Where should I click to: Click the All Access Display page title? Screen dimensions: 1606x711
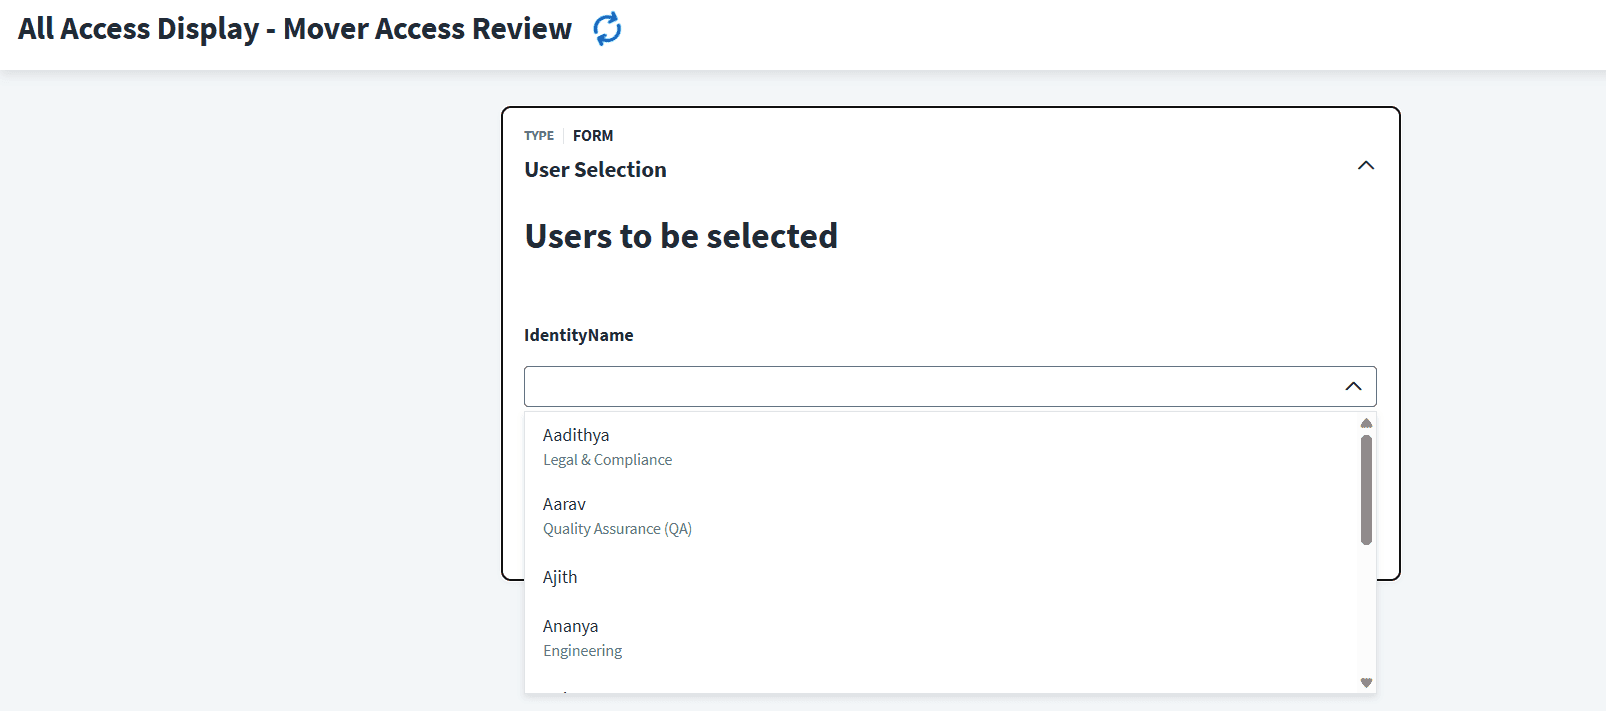pyautogui.click(x=295, y=29)
